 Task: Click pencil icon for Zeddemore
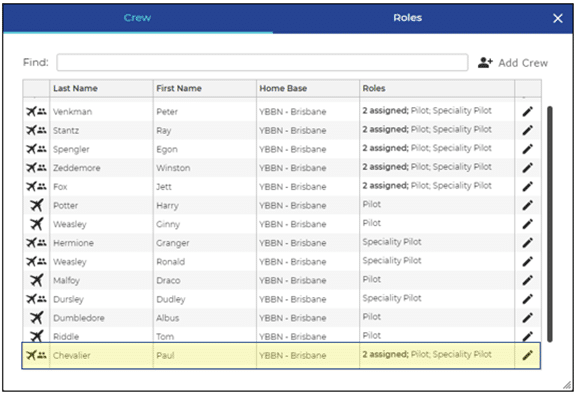point(527,168)
